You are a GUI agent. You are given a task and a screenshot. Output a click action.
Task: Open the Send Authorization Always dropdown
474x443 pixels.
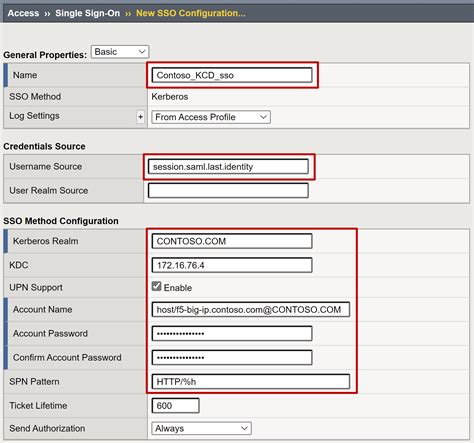tap(201, 428)
